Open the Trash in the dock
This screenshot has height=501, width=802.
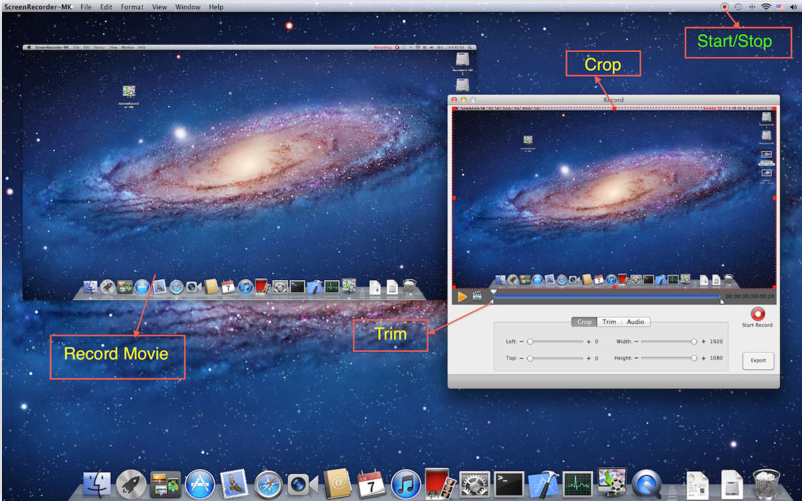pos(766,484)
